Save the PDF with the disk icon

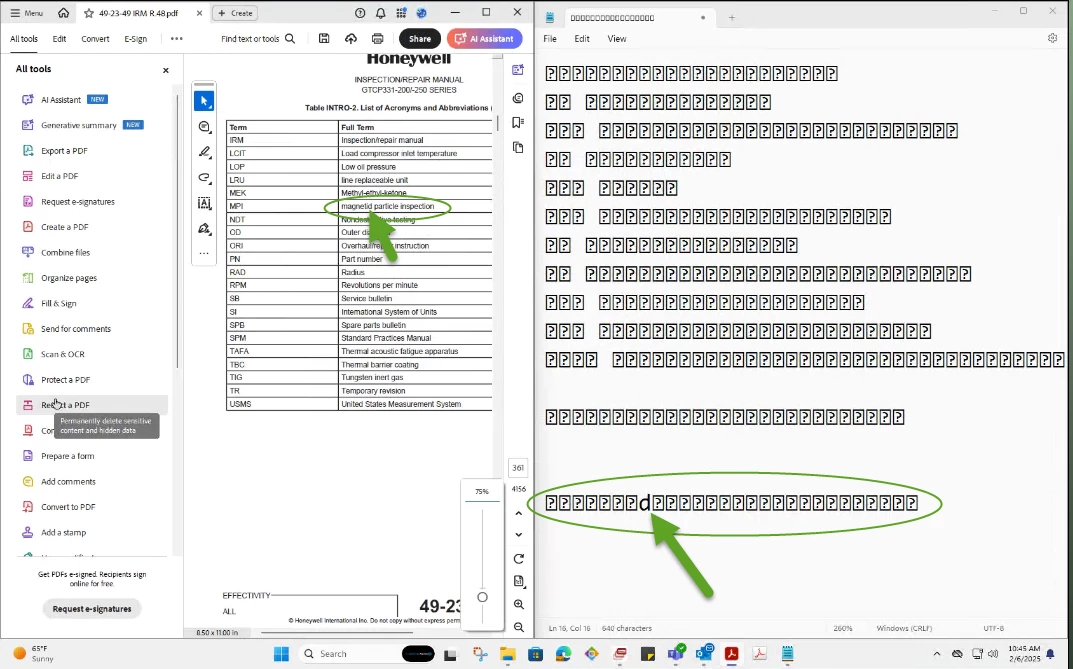click(324, 39)
